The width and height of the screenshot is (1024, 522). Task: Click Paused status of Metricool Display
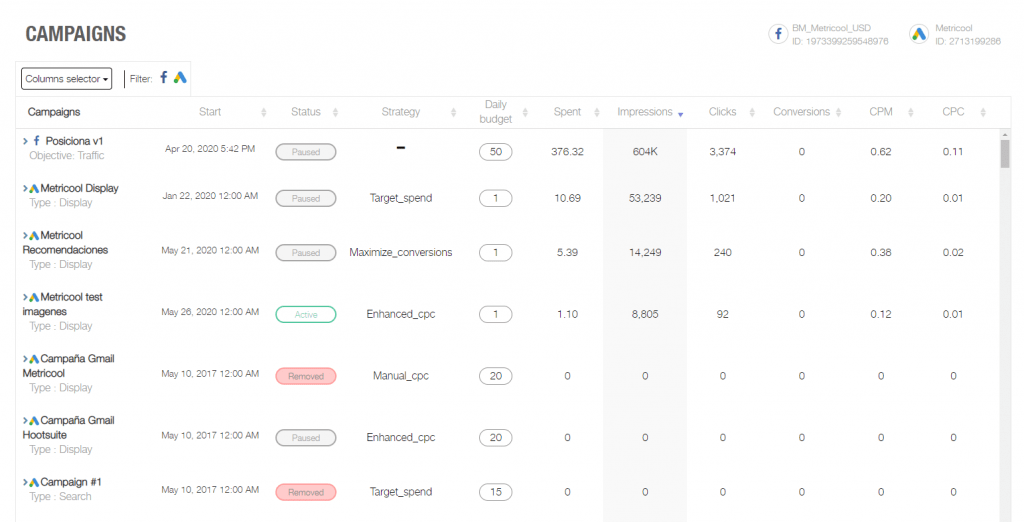click(x=306, y=198)
